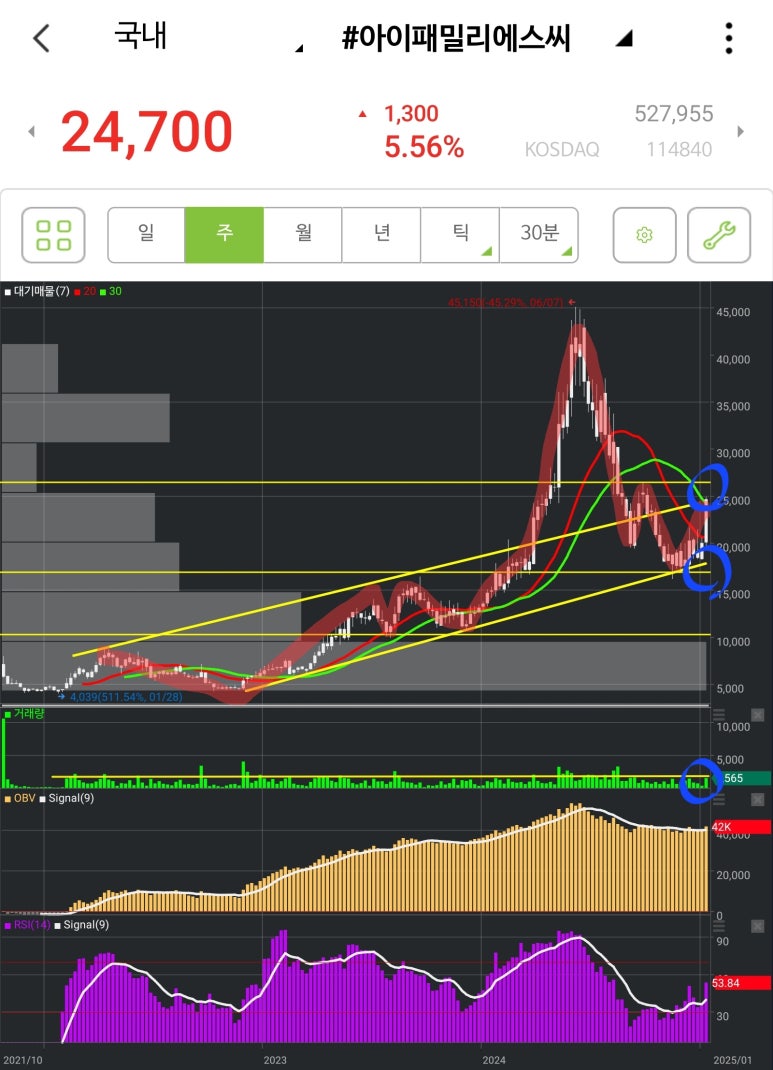The height and width of the screenshot is (1070, 773).
Task: Tap the red 42K OBV value tag
Action: pos(742,827)
